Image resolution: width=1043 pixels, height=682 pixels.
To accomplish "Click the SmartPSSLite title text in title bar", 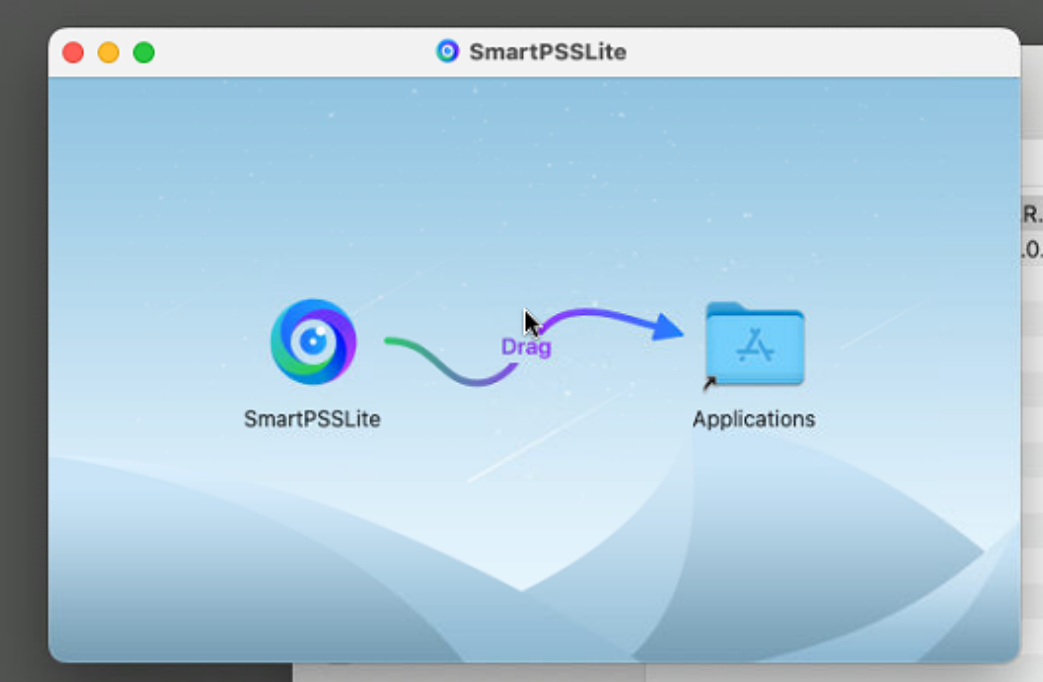I will [547, 52].
